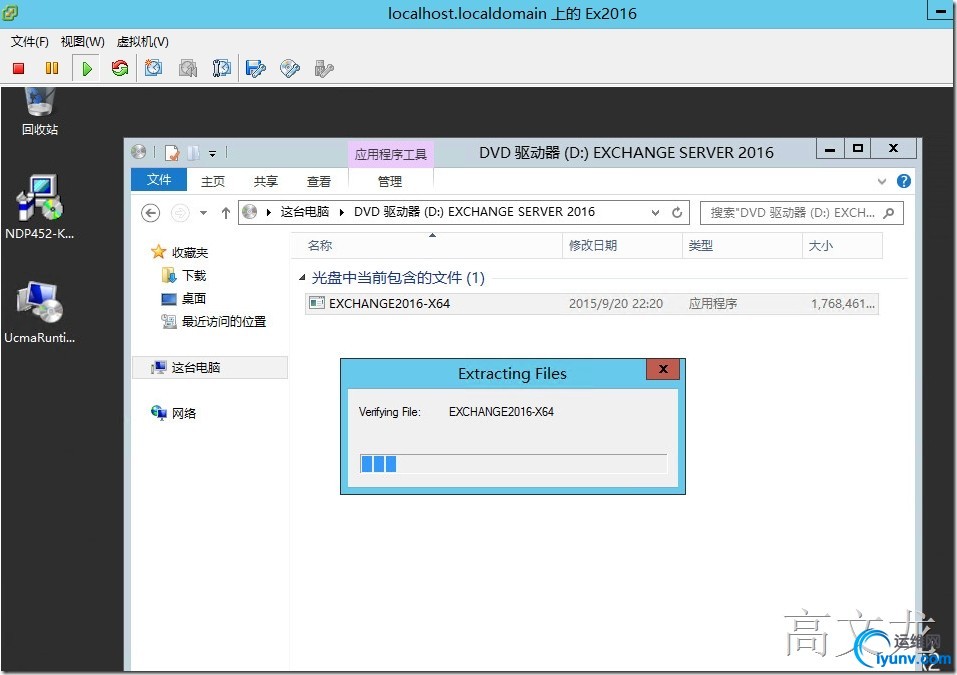Expand the arrow before 这台电脑 in address bar

[269, 212]
